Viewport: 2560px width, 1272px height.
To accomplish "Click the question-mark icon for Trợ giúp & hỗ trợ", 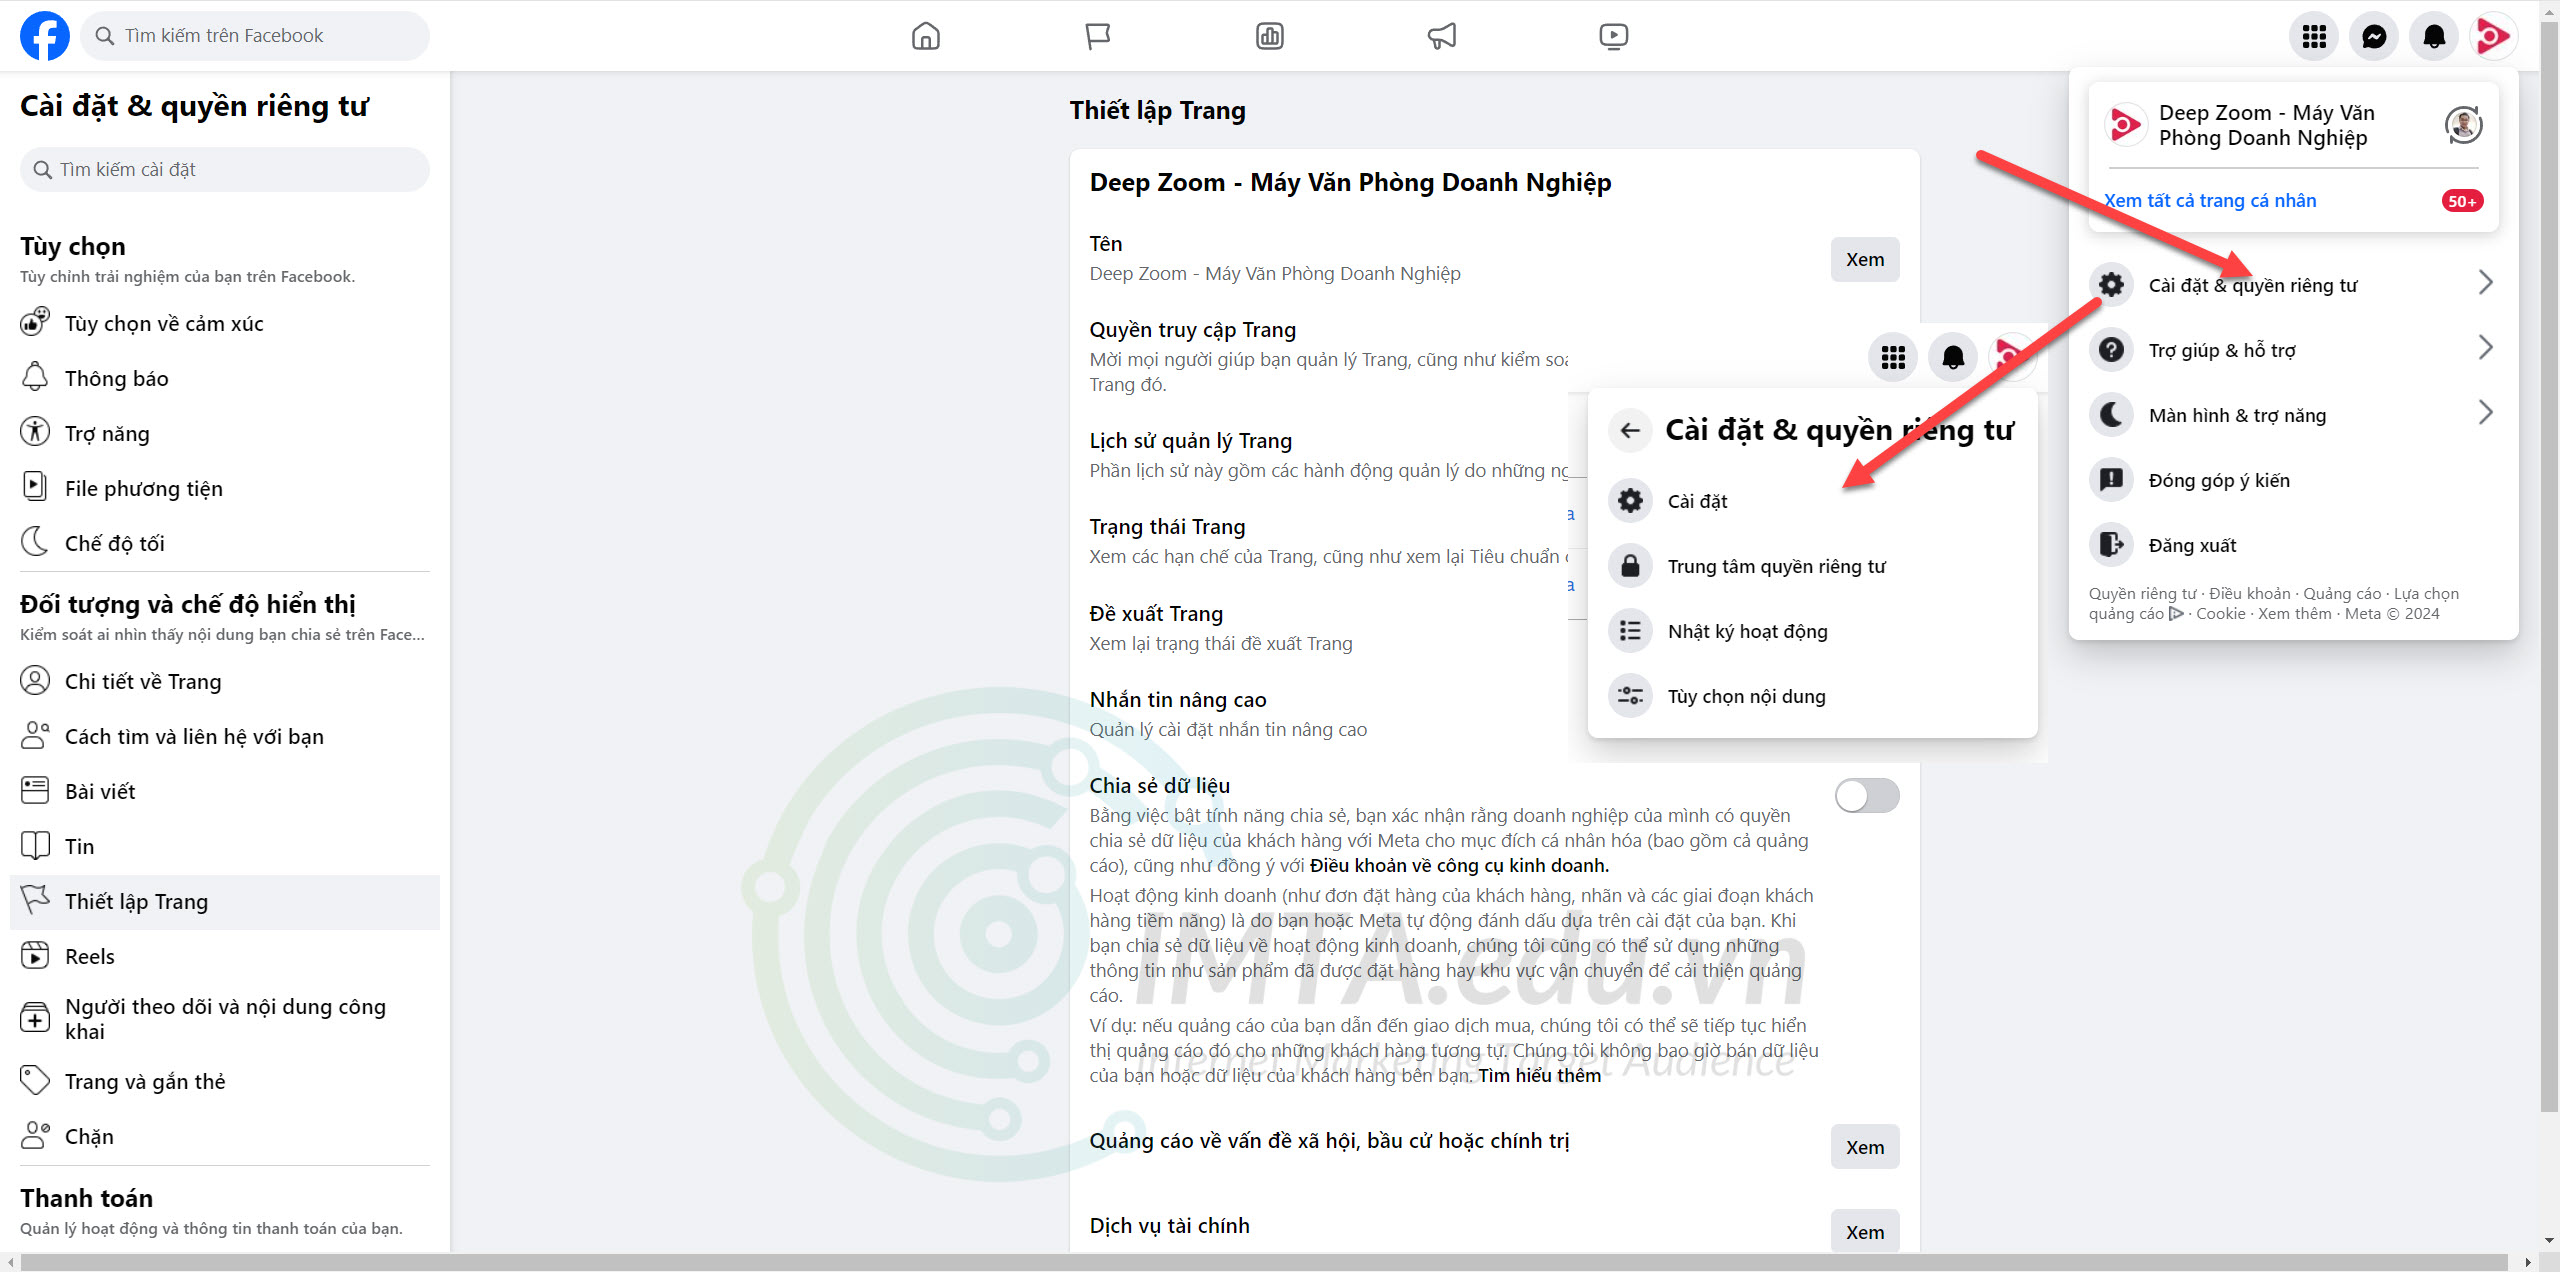I will tap(2111, 349).
